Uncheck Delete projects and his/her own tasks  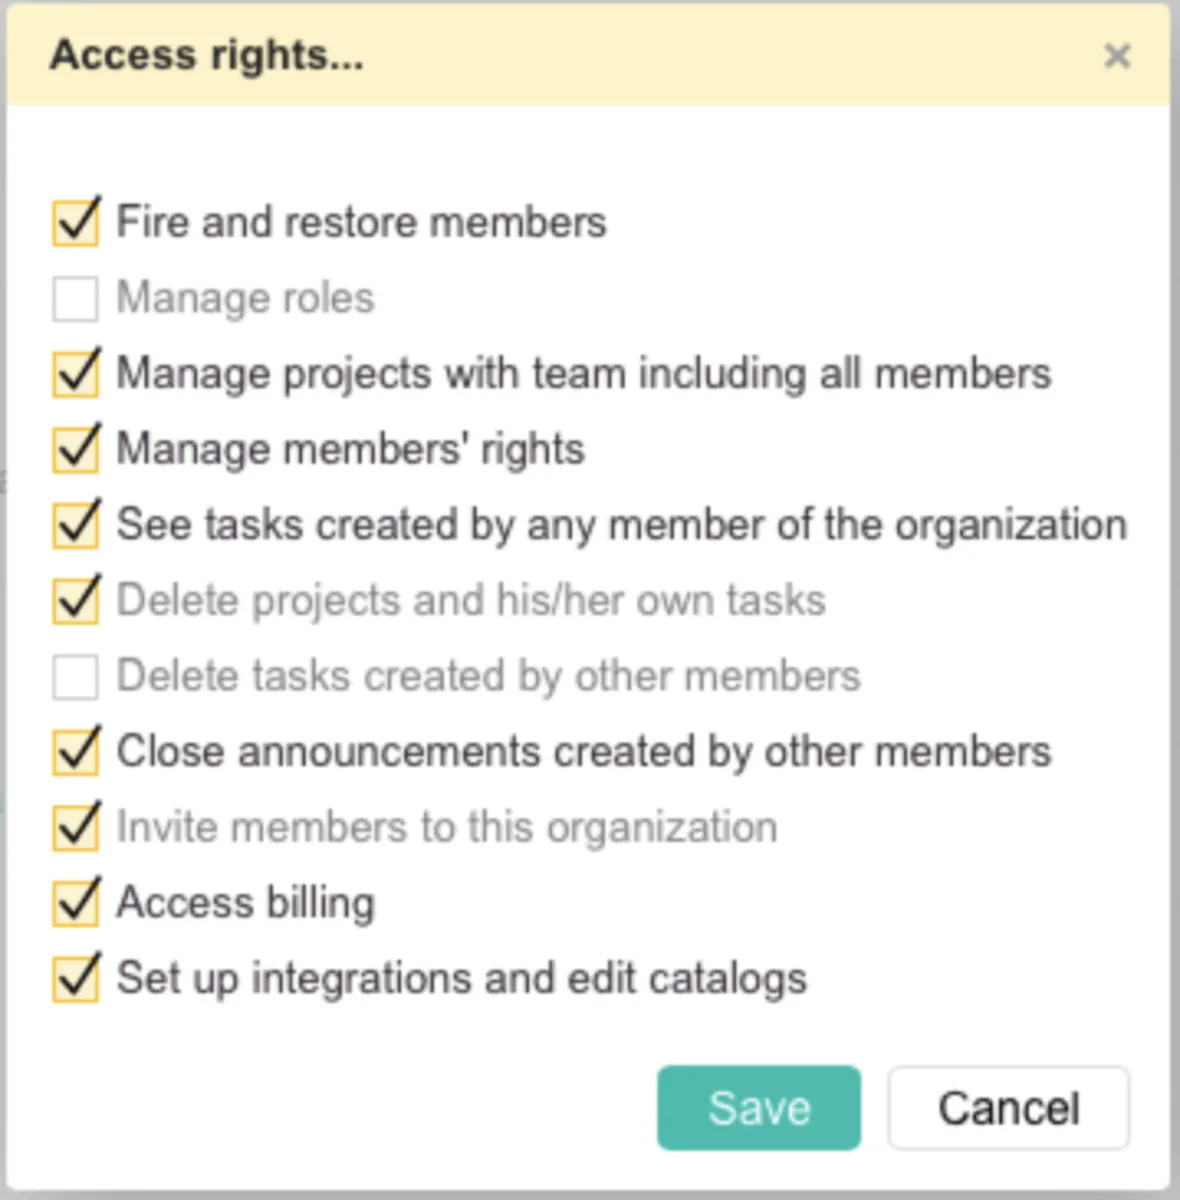tap(76, 600)
